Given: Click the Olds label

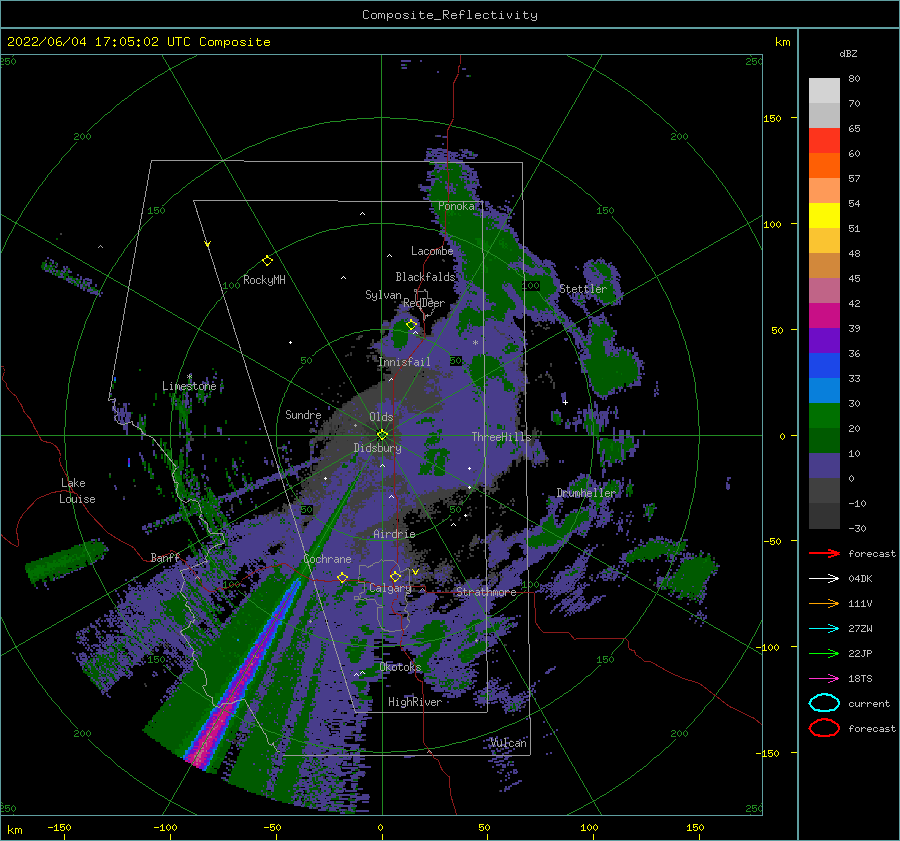Looking at the screenshot, I should 381,417.
